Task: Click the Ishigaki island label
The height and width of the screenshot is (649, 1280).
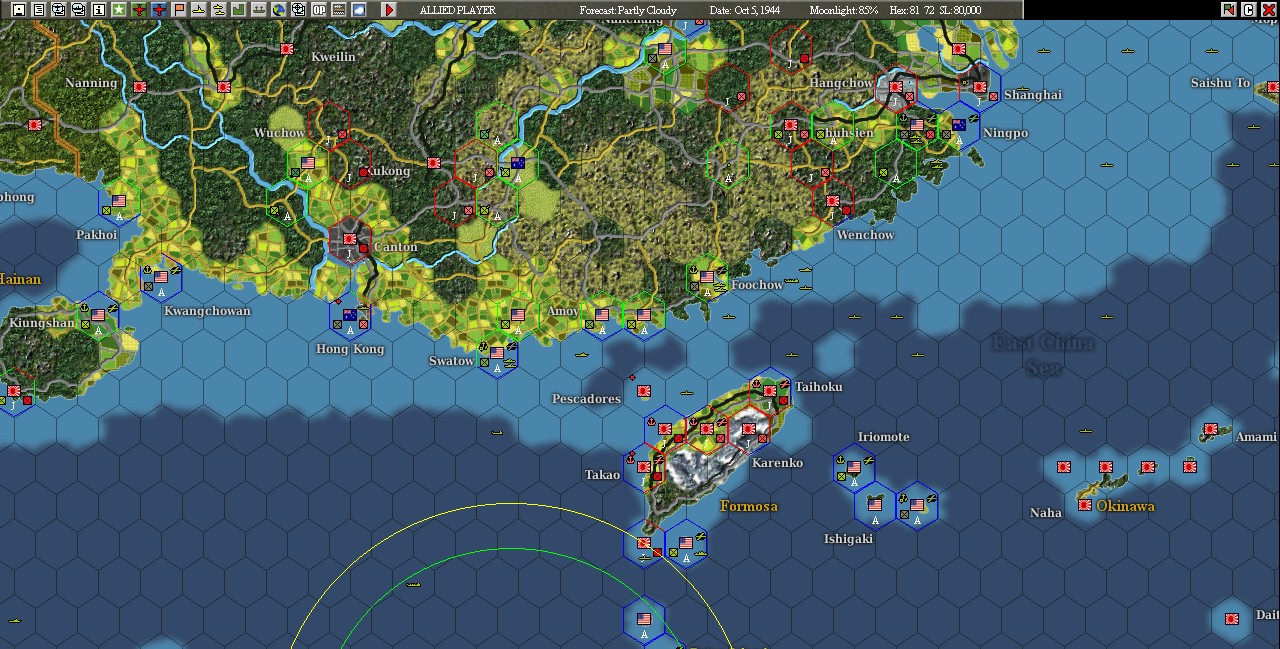Action: point(848,539)
